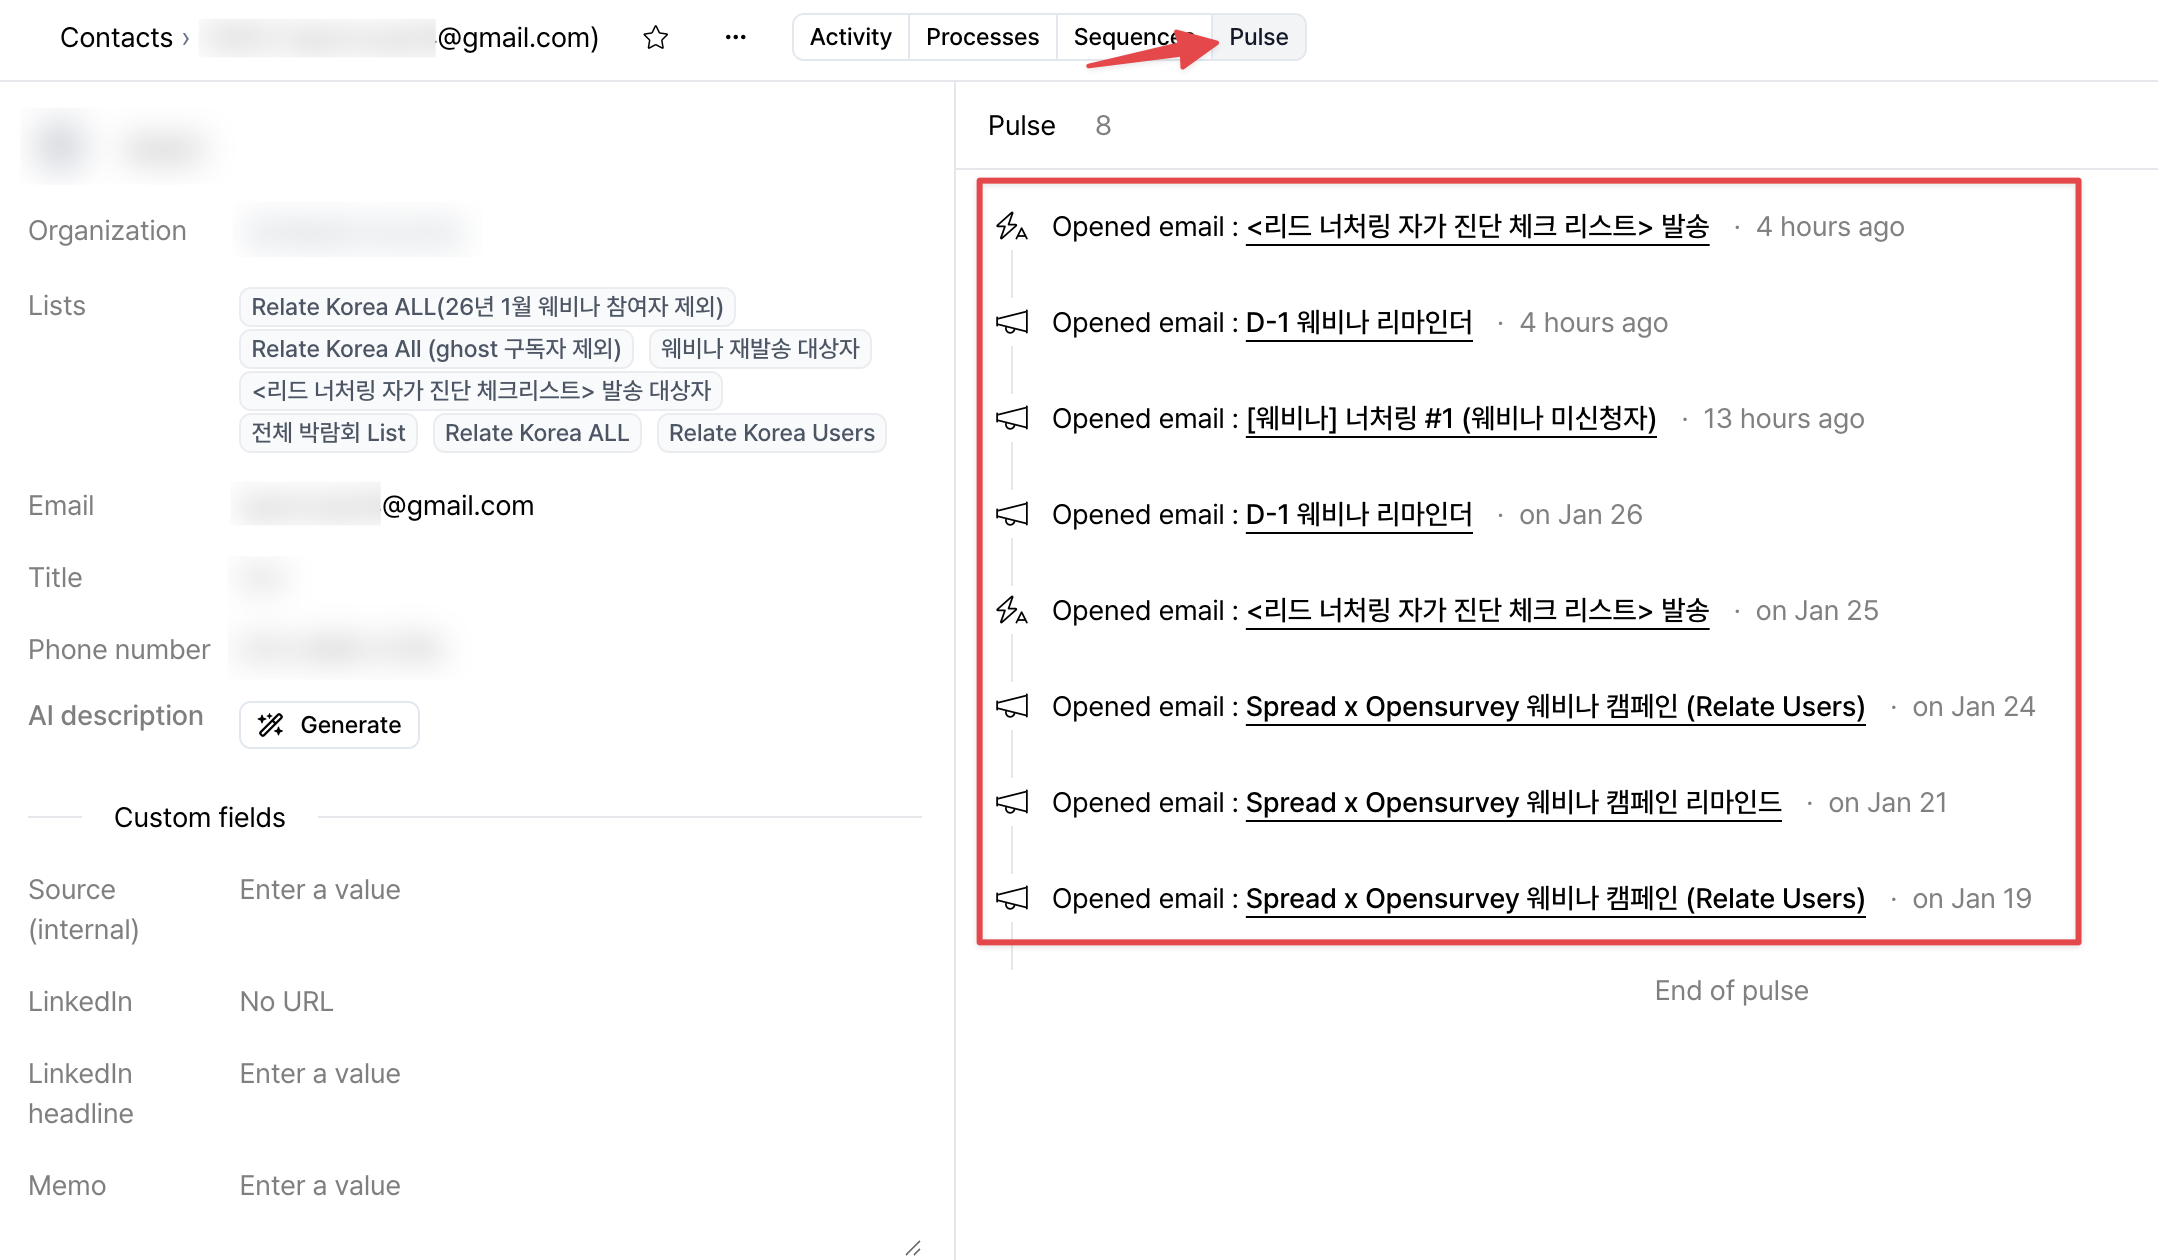Click bolt icon of Jan 25 pulse entry
The image size is (2158, 1260).
pos(1011,611)
